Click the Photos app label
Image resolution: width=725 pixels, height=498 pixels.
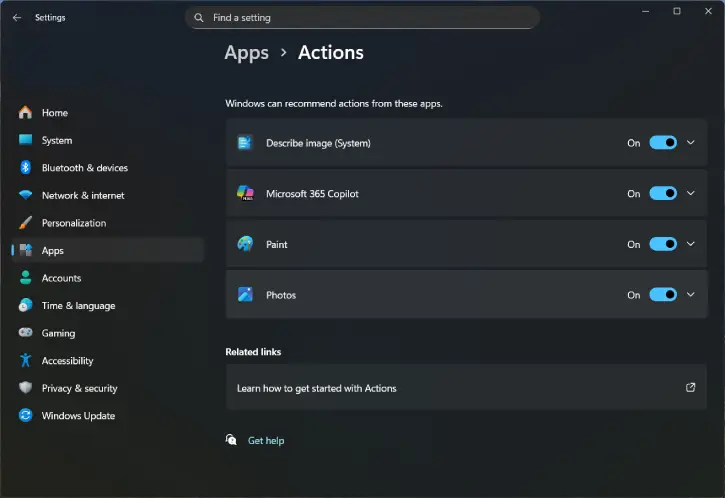(x=281, y=295)
